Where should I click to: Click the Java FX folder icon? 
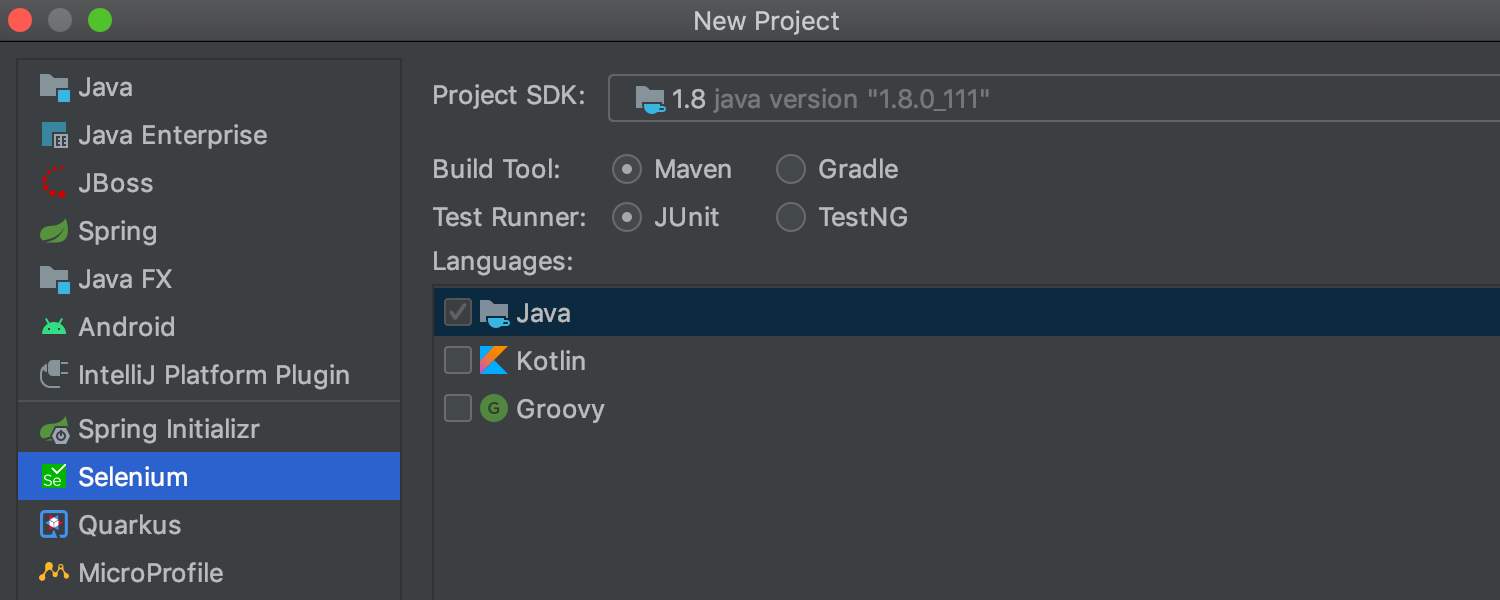(x=54, y=279)
